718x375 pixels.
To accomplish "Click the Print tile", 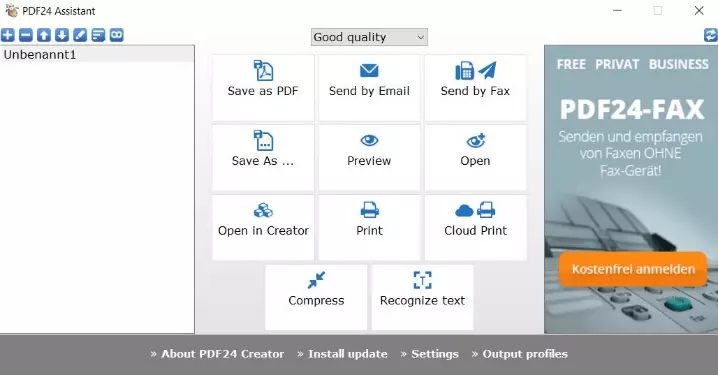I will [369, 228].
